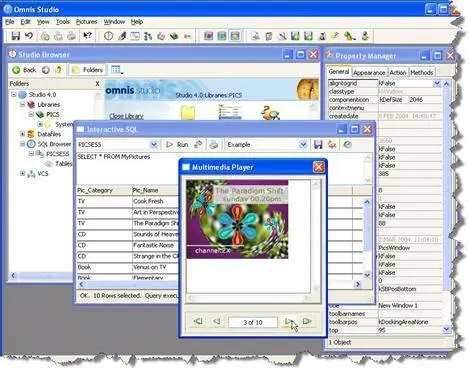
Task: Click the Save icon in the main toolbar
Action: pos(15,36)
